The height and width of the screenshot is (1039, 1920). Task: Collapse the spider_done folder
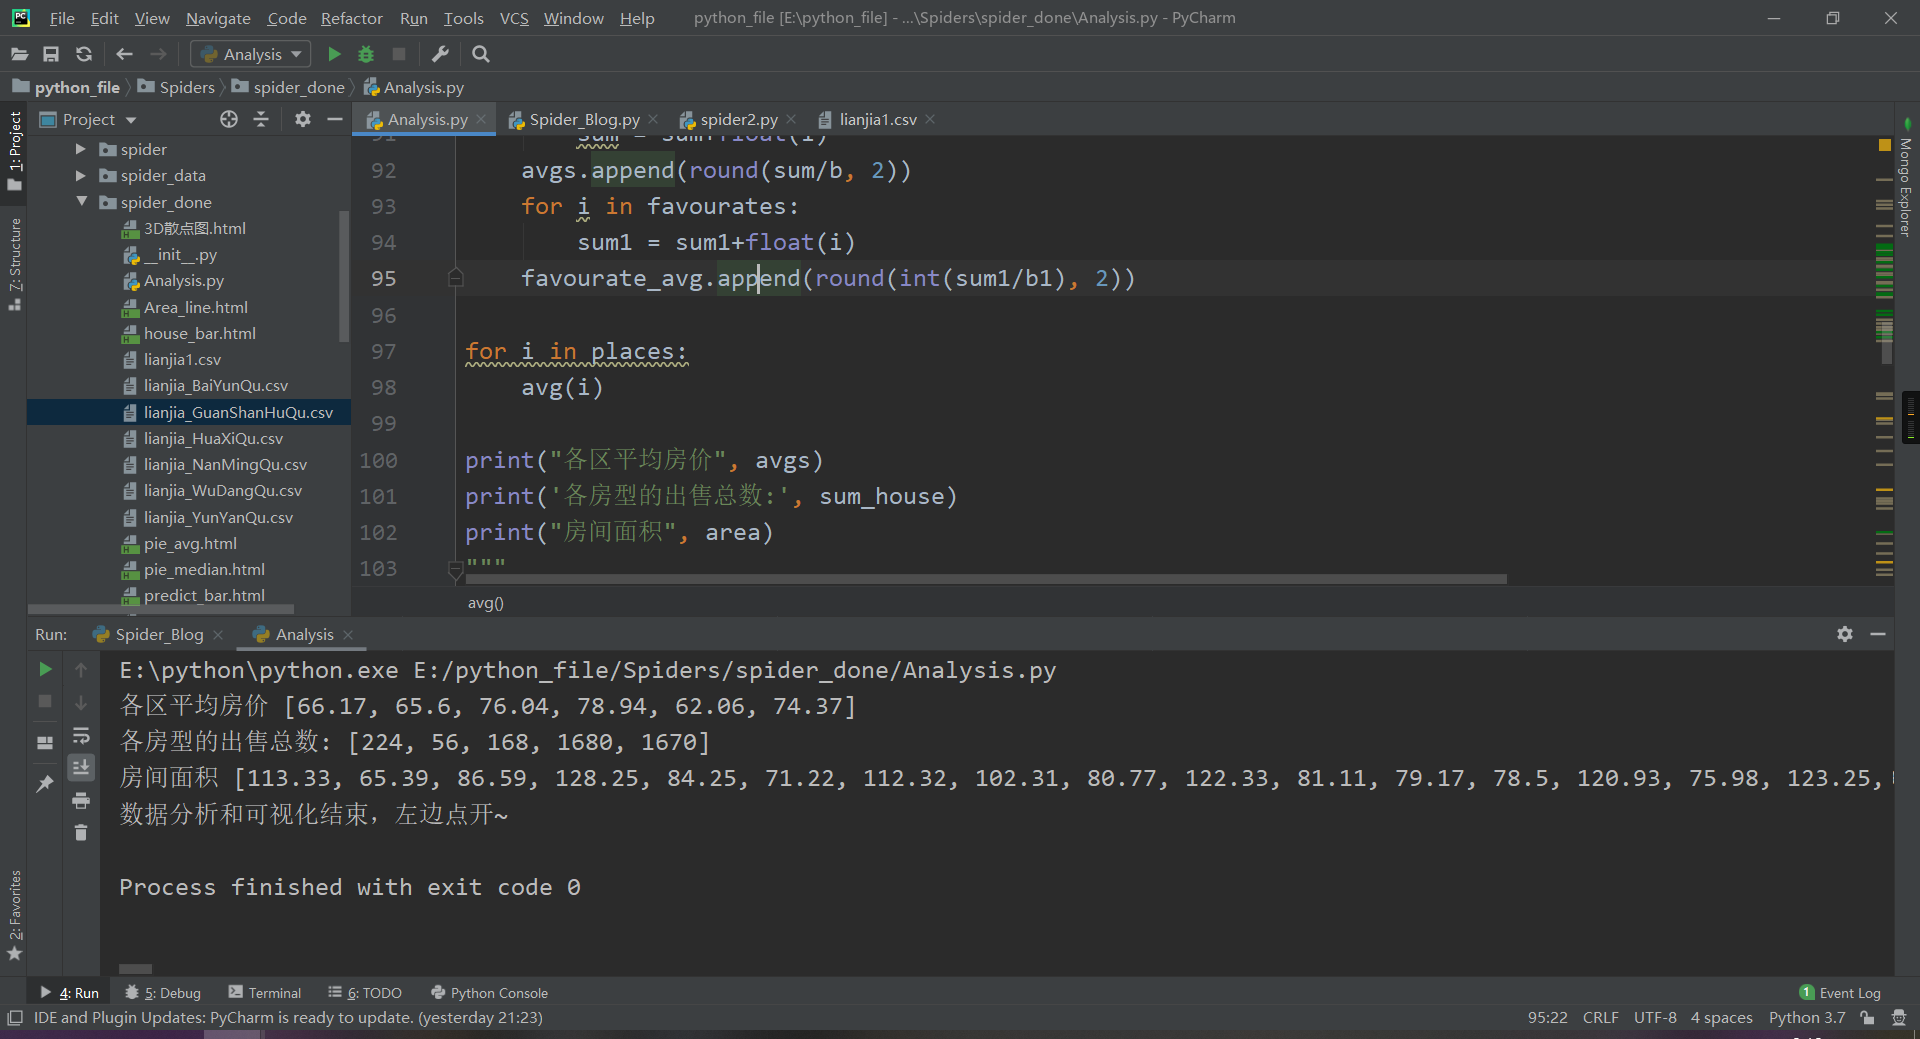pyautogui.click(x=81, y=202)
